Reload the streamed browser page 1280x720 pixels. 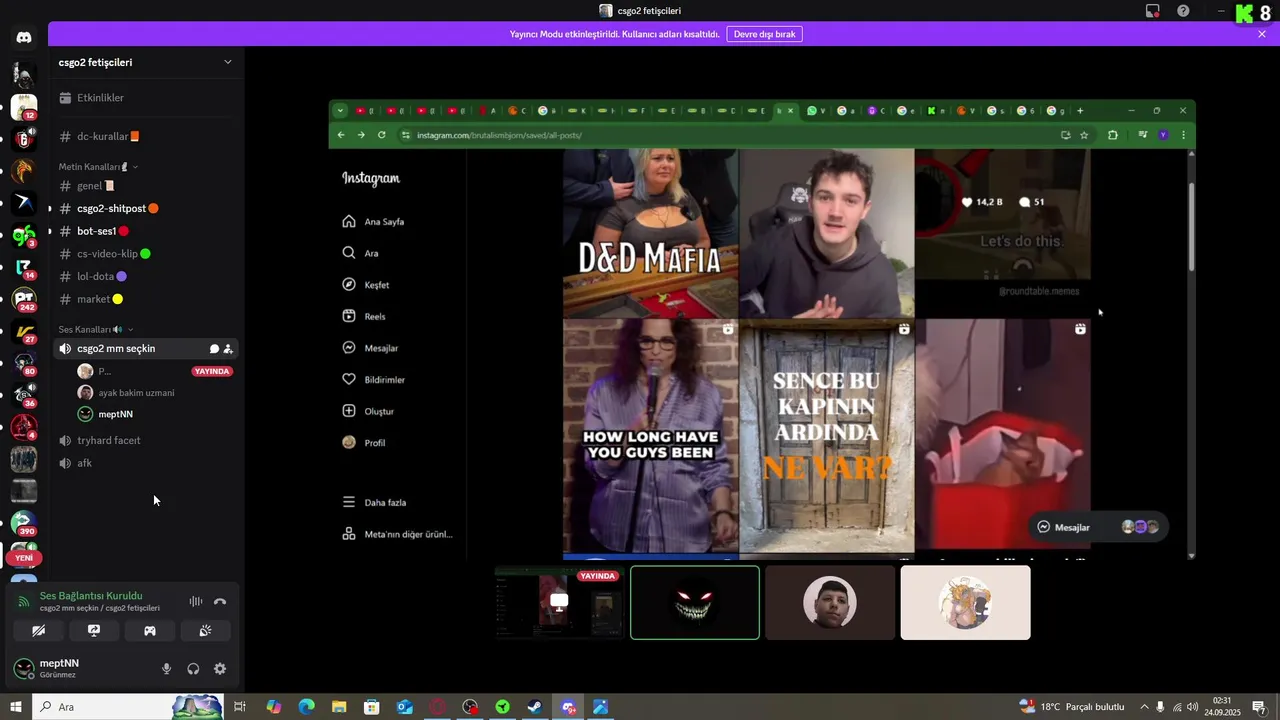382,135
